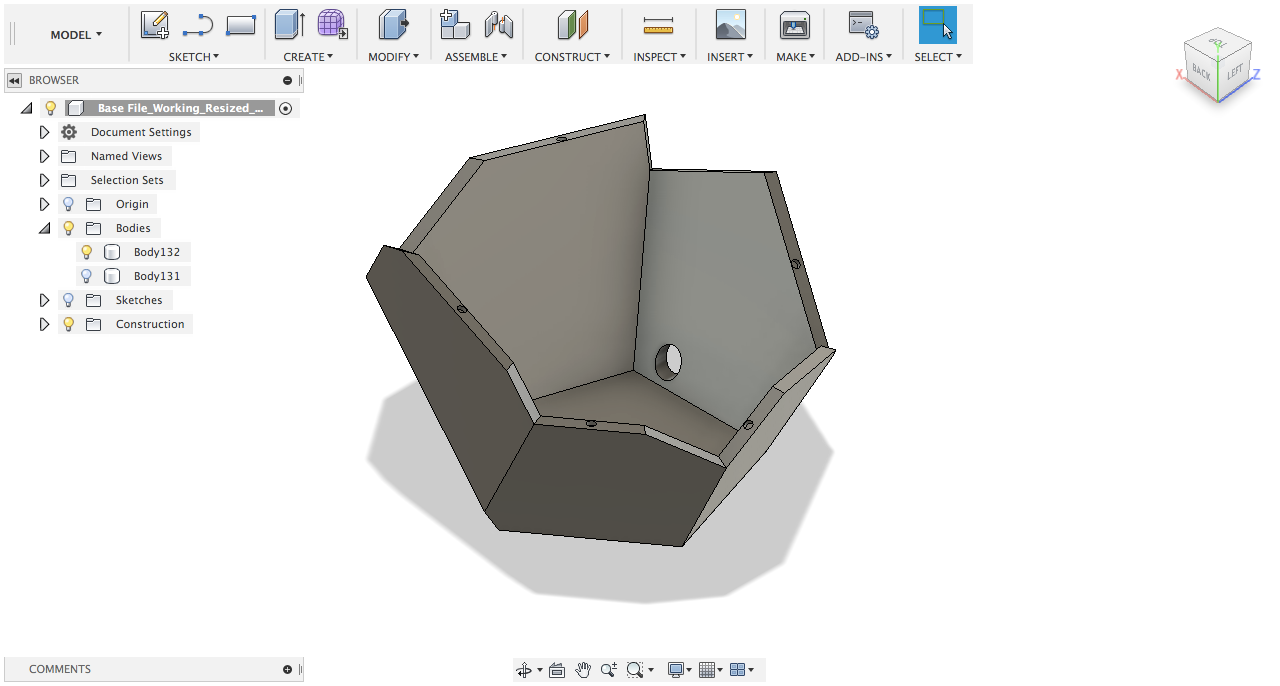The width and height of the screenshot is (1280, 686).
Task: Click the Offset Plane construct icon
Action: tap(572, 24)
